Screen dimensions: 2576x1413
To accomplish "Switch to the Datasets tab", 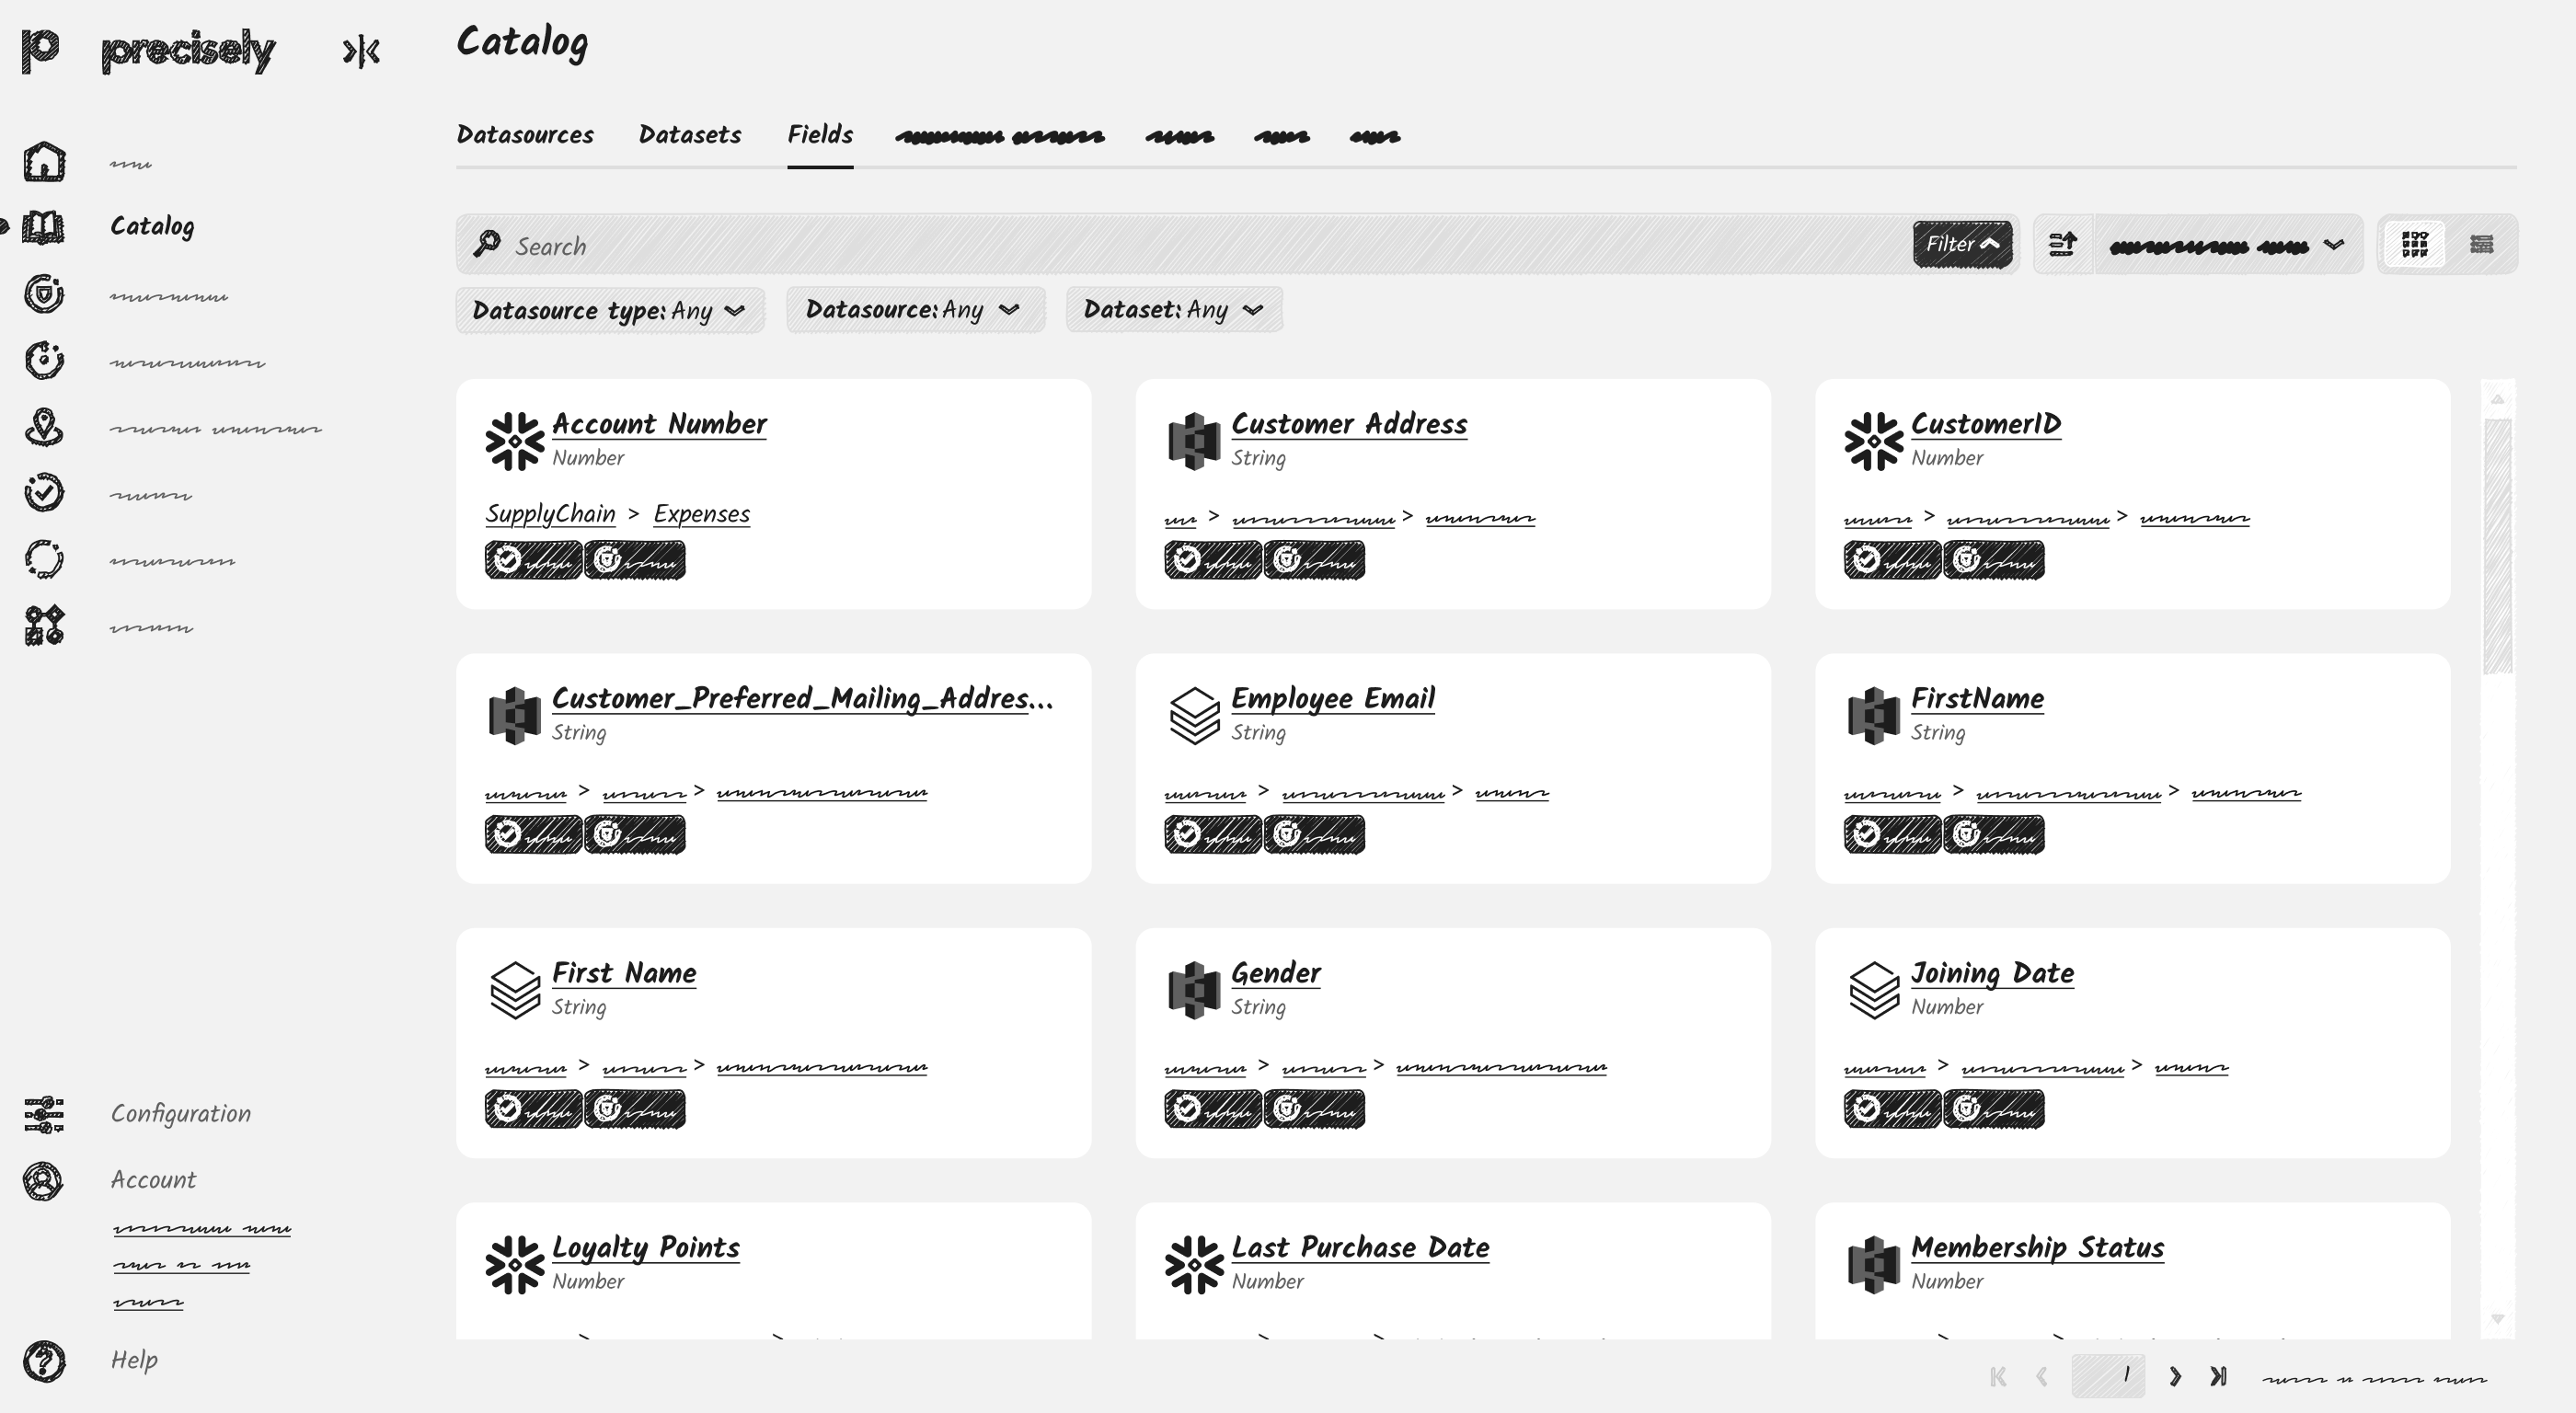I will (x=690, y=135).
